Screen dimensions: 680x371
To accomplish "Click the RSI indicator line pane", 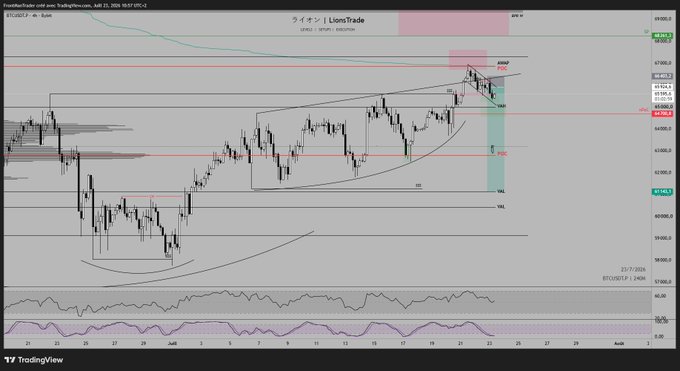I will tap(327, 302).
